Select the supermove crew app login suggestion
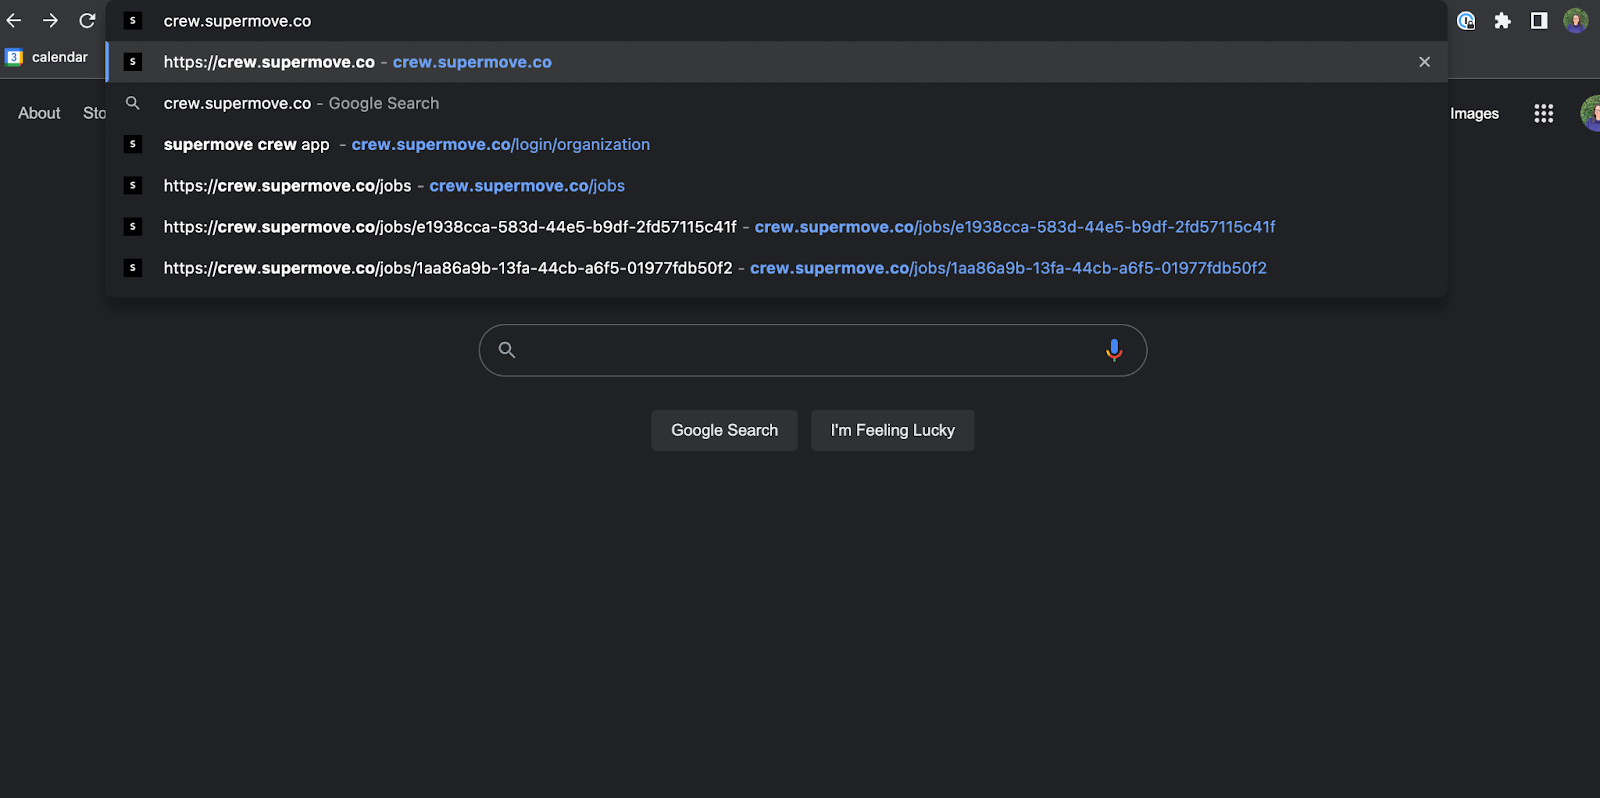Image resolution: width=1600 pixels, height=798 pixels. point(406,145)
